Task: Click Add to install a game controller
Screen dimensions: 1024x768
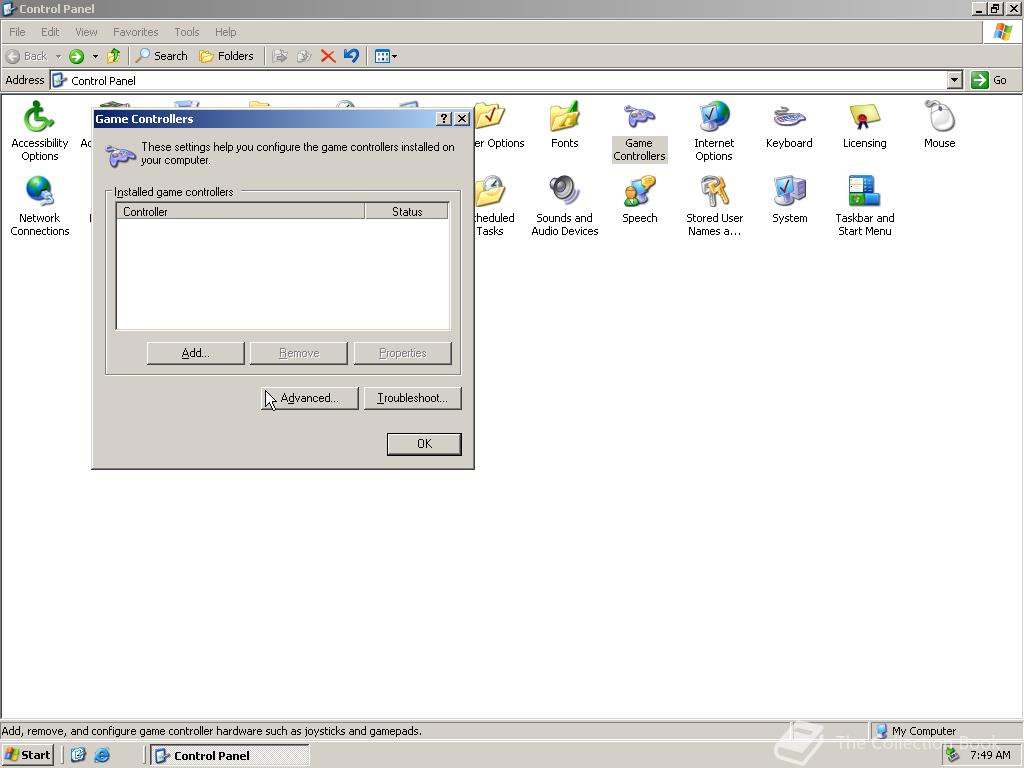Action: [194, 353]
